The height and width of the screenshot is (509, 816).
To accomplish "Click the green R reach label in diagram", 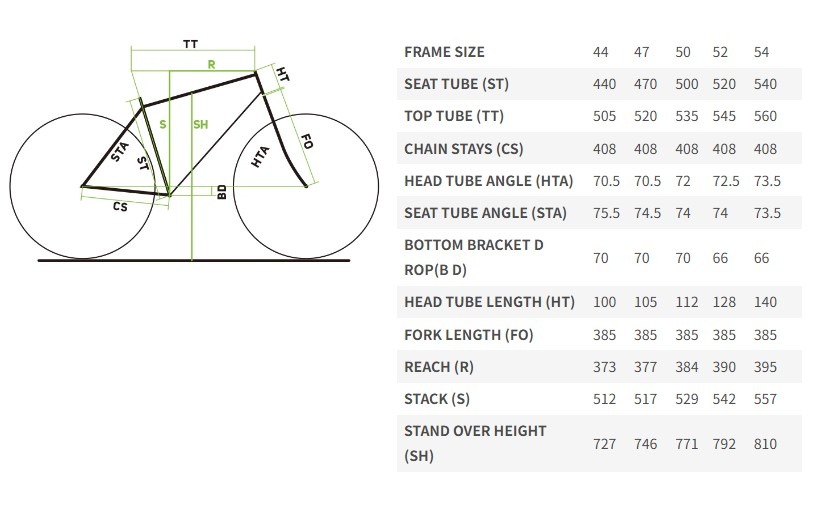I will [212, 64].
